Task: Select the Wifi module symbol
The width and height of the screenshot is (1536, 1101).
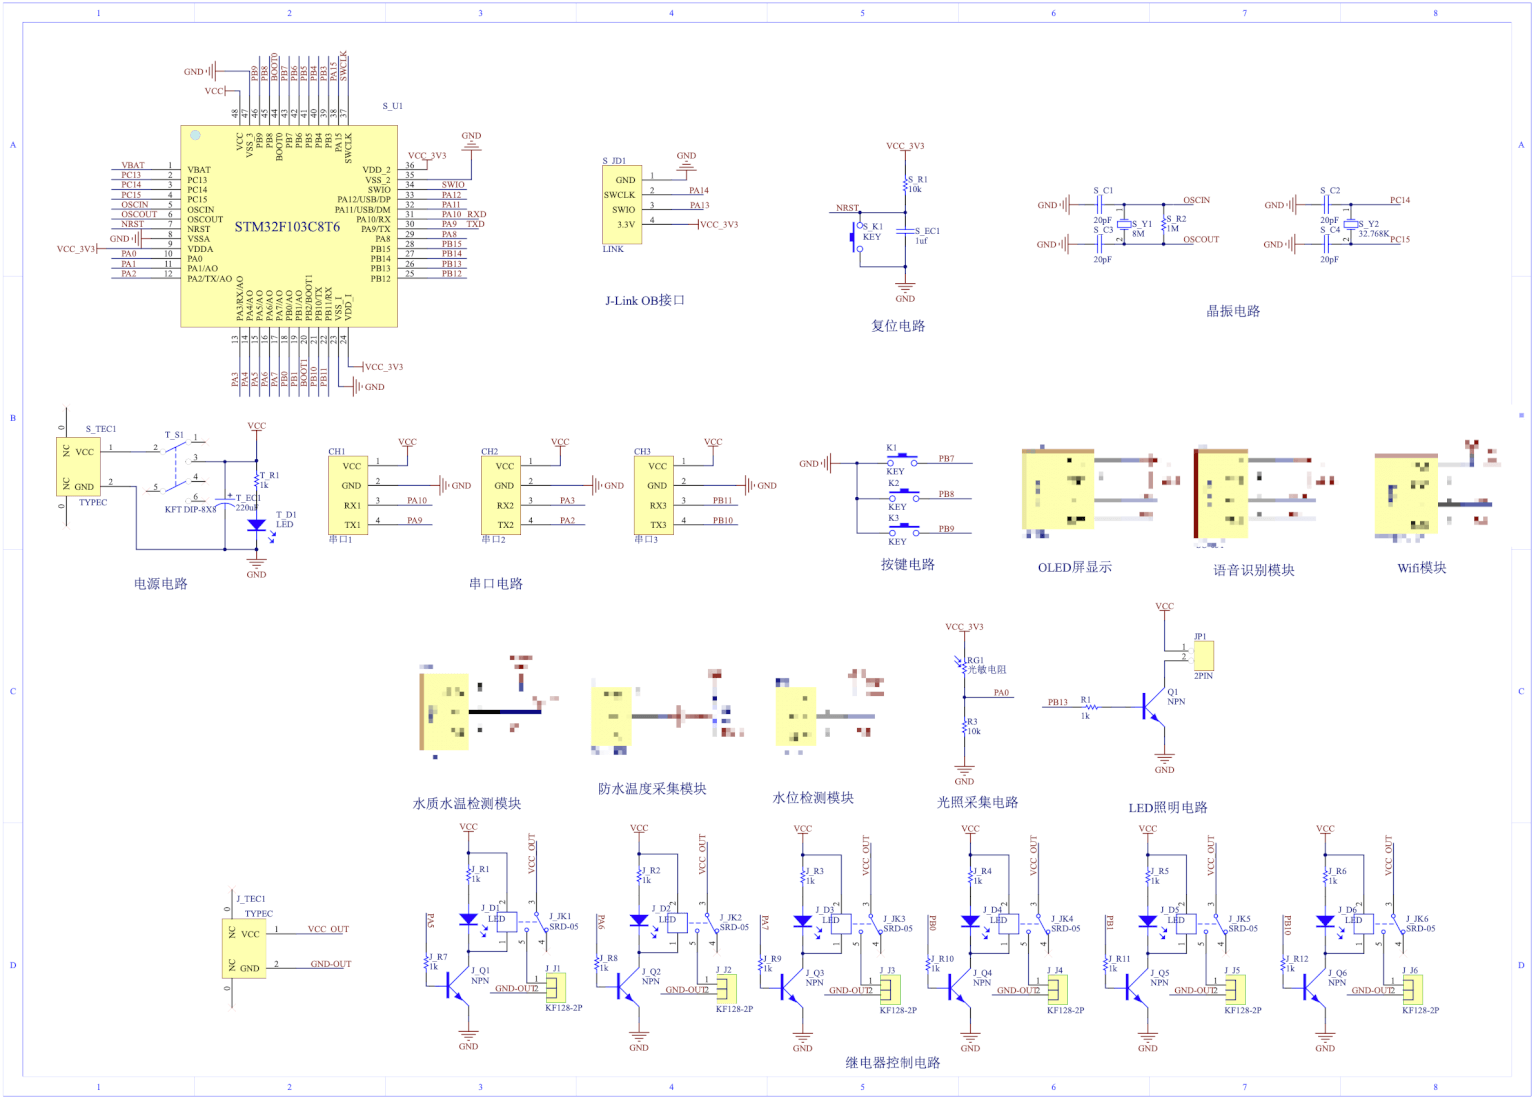Action: coord(1406,494)
